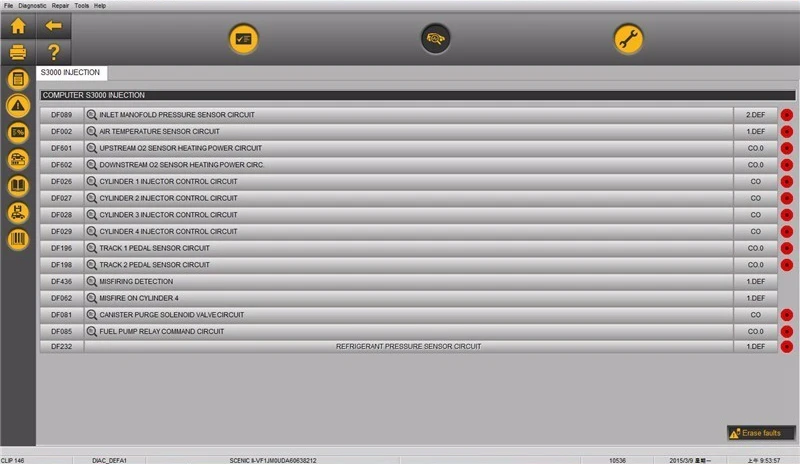The height and width of the screenshot is (464, 800).
Task: Click the 2015/3/9 date in status bar
Action: point(690,460)
